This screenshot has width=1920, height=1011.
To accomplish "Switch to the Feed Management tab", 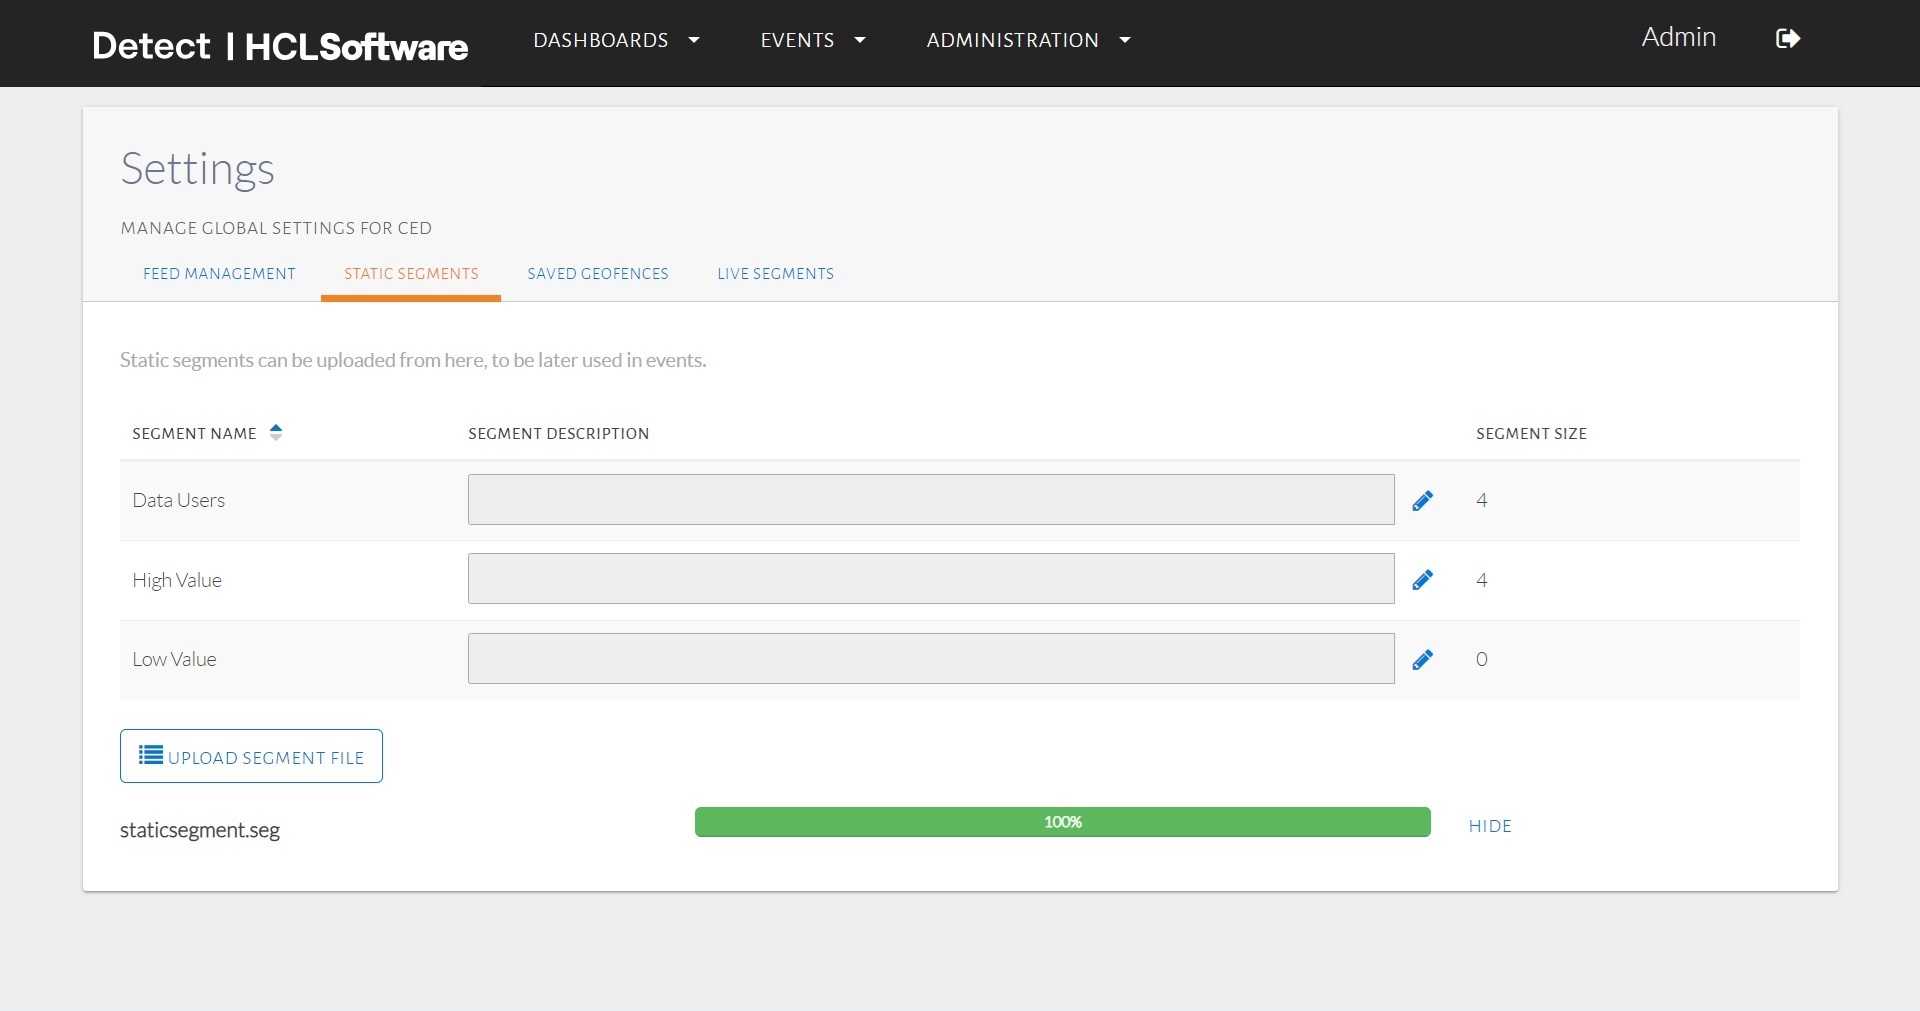I will pos(219,273).
